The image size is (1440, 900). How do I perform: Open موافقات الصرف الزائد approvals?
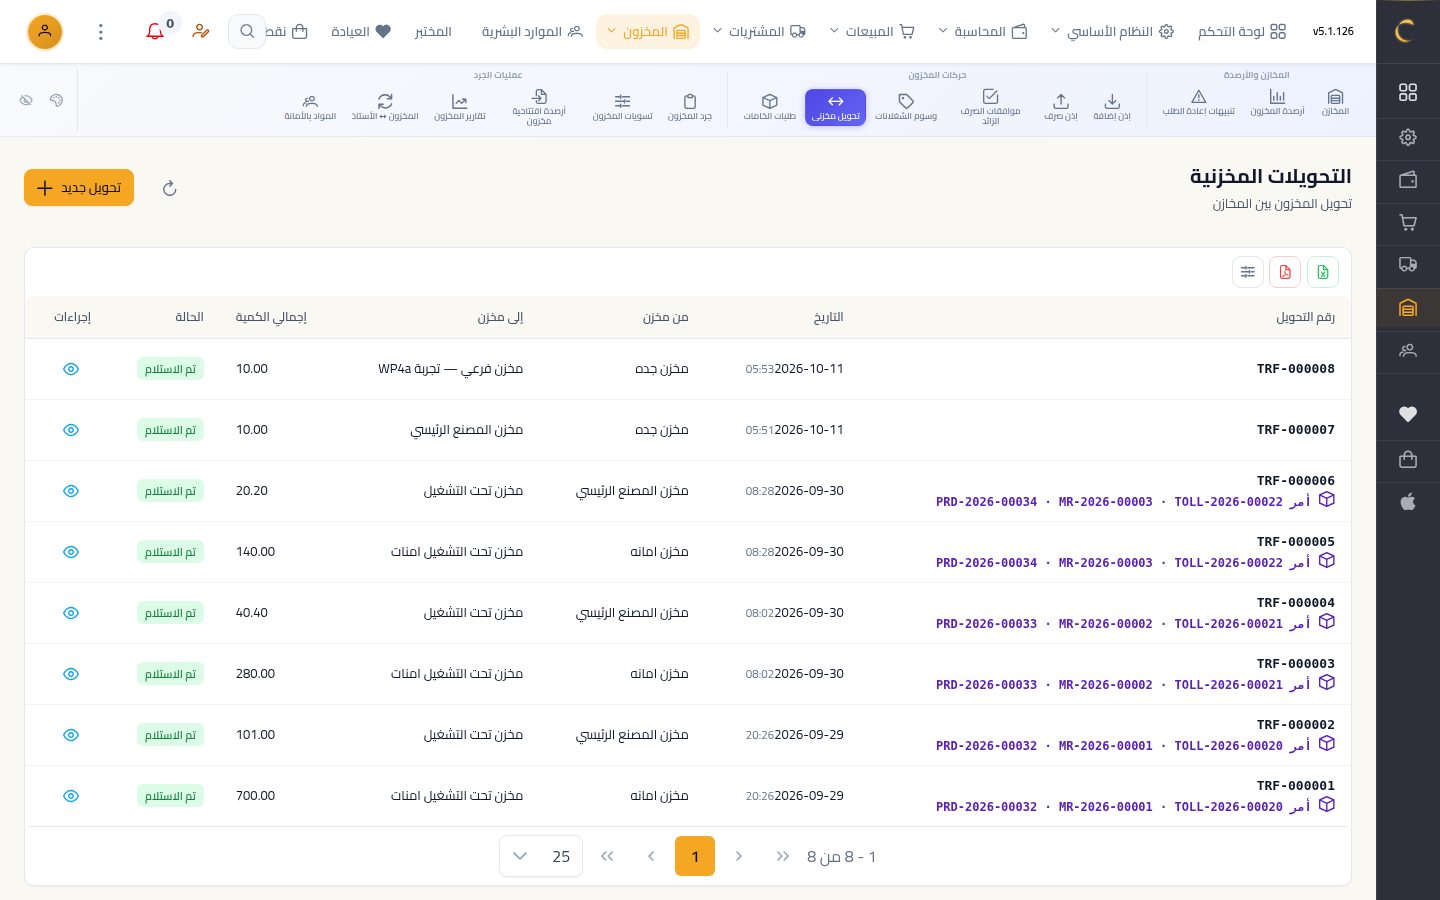[990, 107]
